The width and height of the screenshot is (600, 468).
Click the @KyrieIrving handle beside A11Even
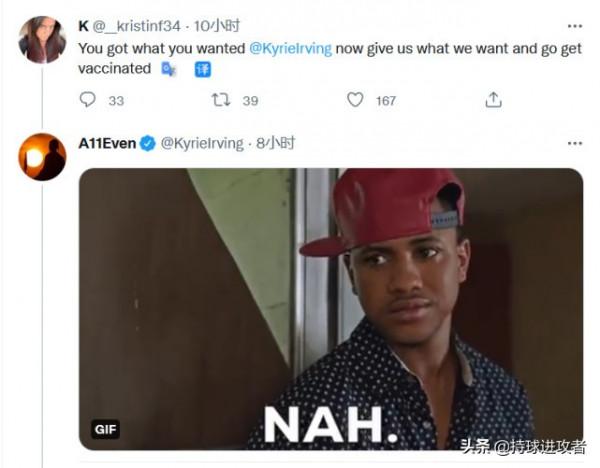tap(202, 143)
